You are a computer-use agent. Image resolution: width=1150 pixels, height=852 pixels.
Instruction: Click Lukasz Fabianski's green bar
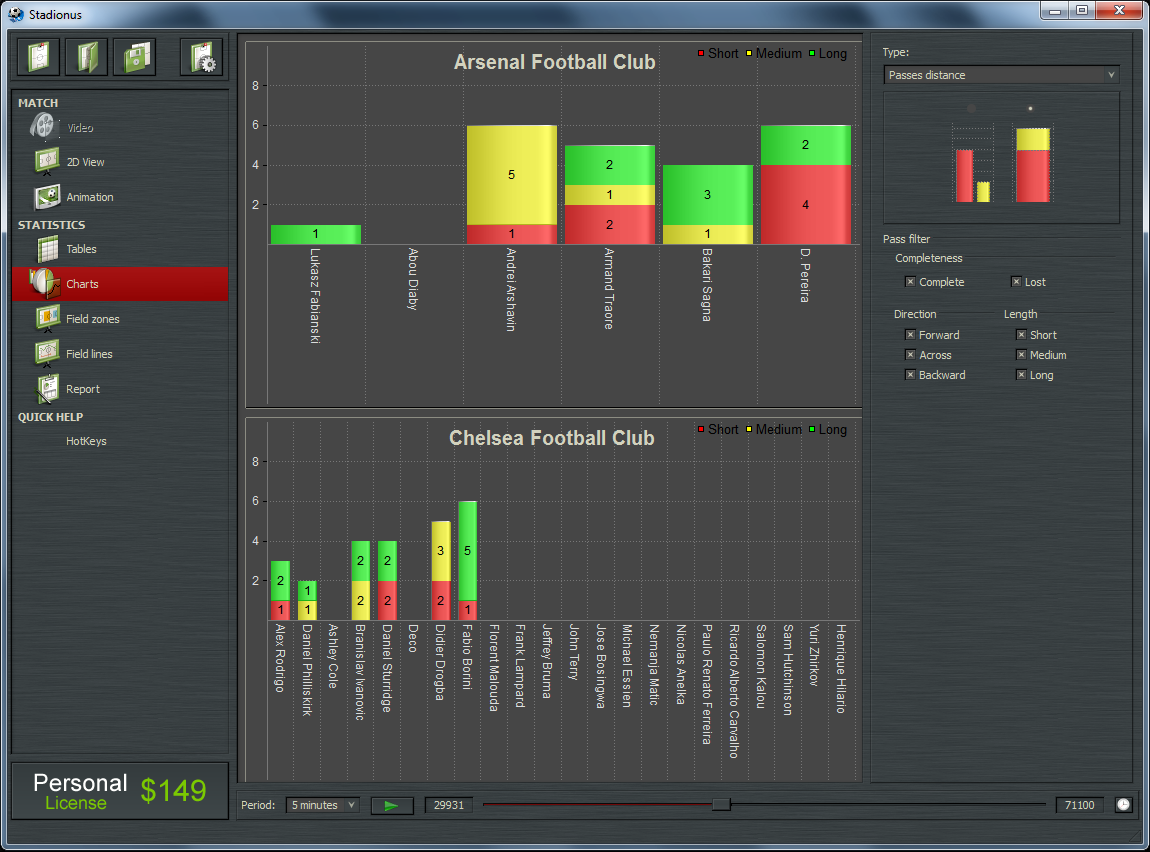tap(315, 234)
